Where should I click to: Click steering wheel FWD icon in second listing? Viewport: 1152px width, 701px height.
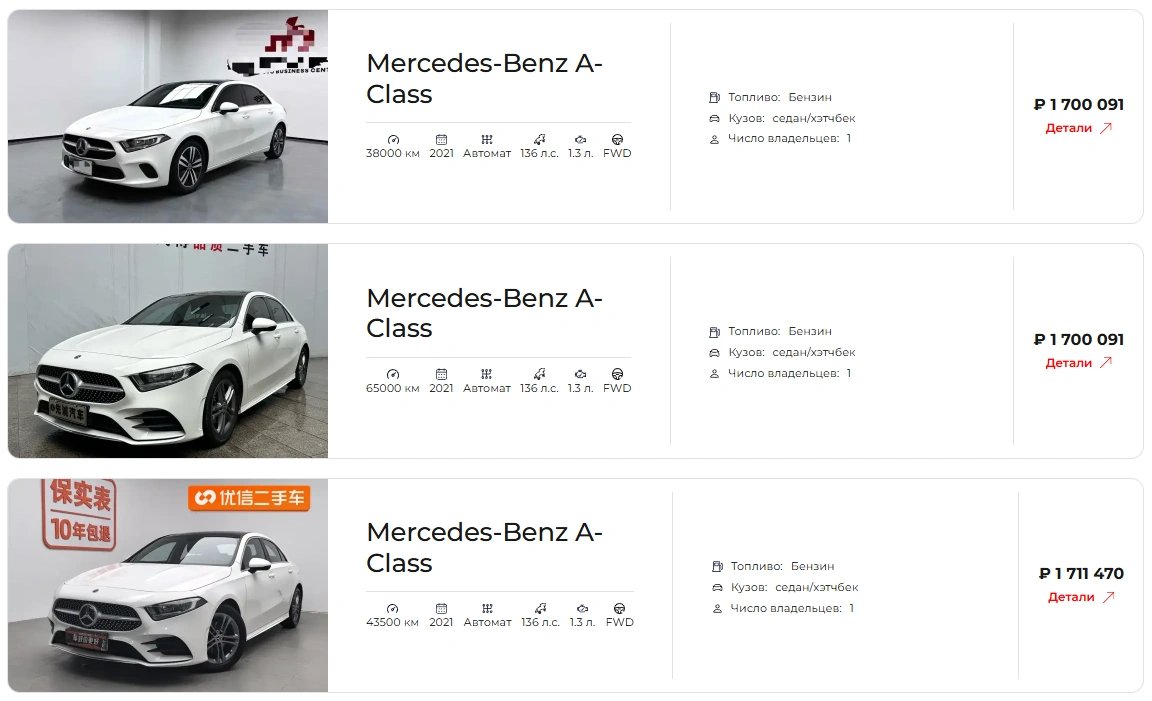point(617,374)
